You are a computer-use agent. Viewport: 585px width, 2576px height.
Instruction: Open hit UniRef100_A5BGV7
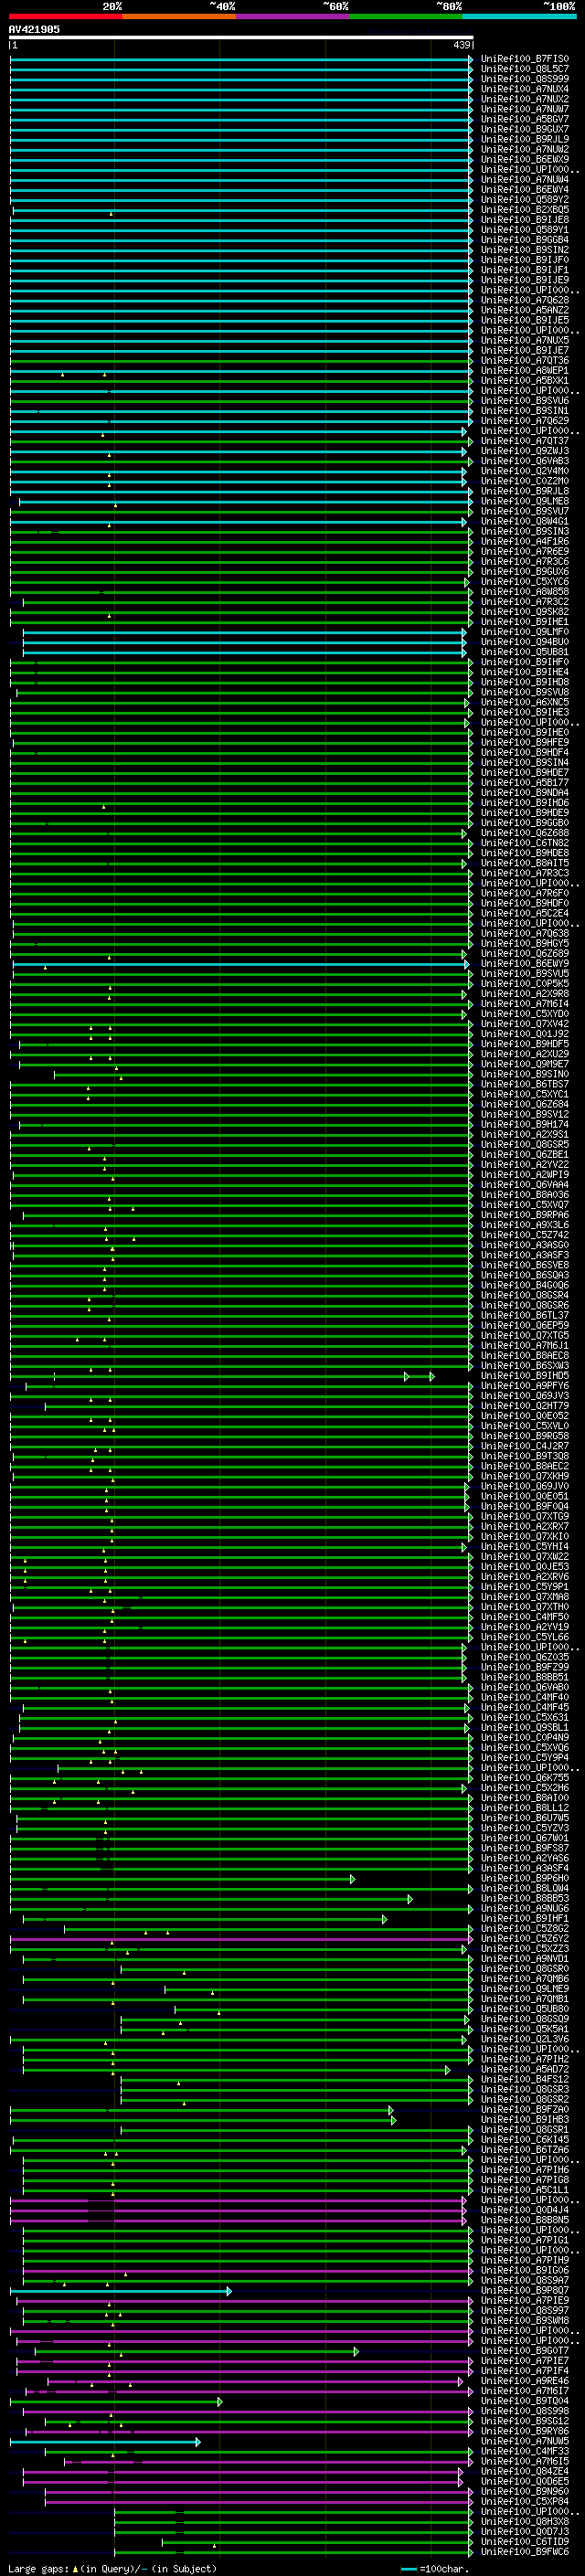524,119
